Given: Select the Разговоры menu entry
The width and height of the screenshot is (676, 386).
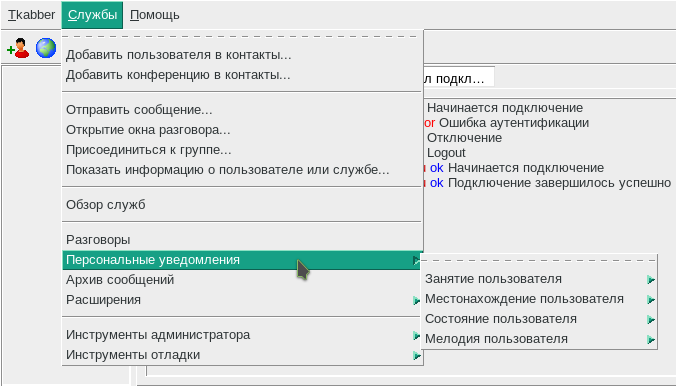Looking at the screenshot, I should tap(242, 239).
